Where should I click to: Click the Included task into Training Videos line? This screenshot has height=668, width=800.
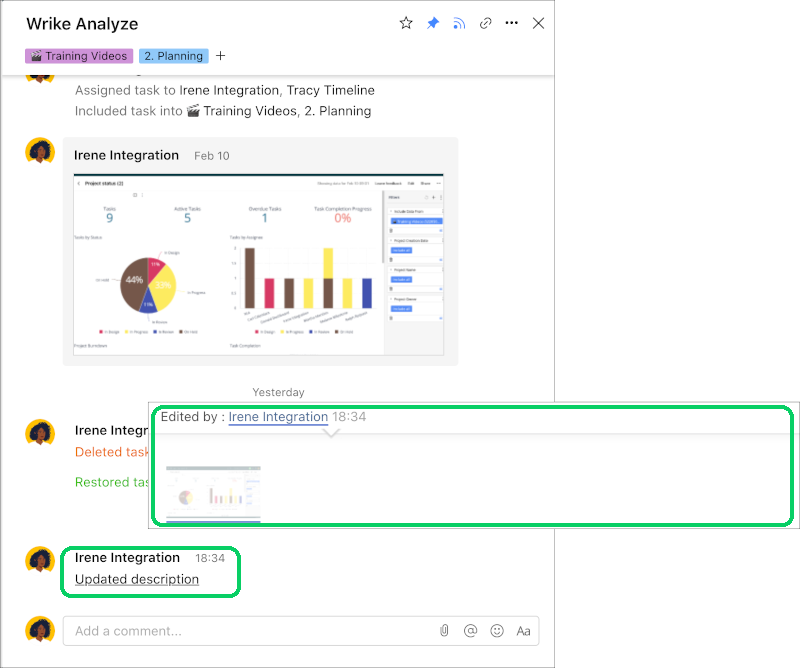[223, 111]
